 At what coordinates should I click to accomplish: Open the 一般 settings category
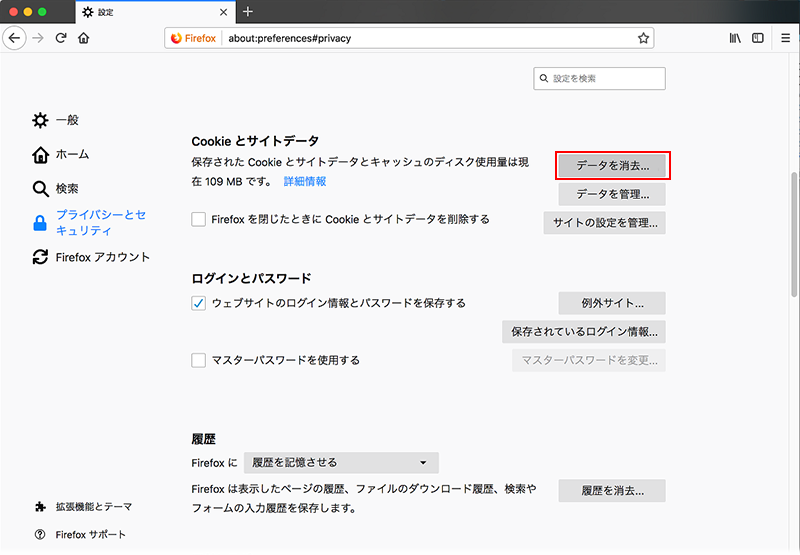tap(55, 120)
